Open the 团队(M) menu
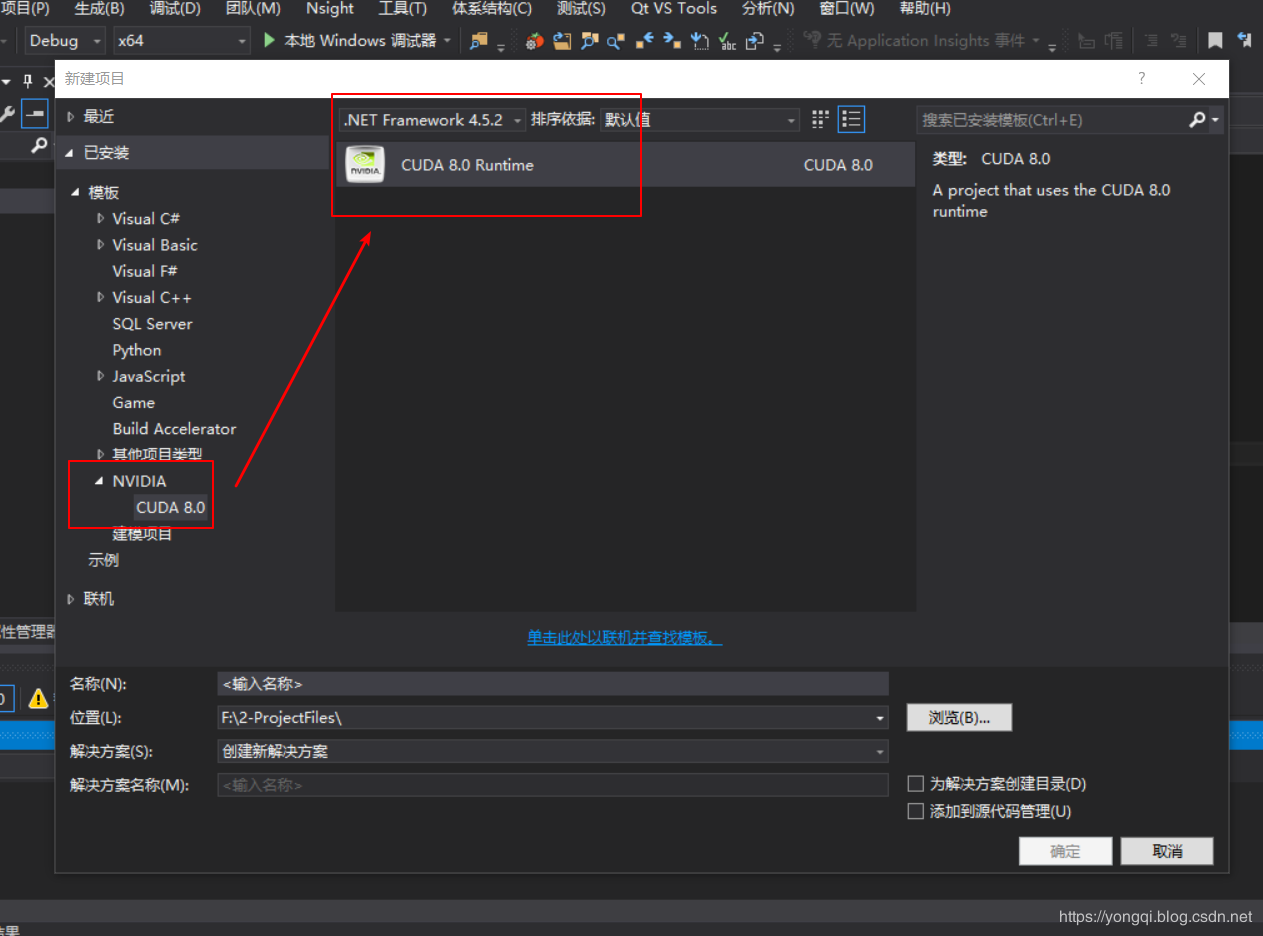Screen dimensions: 1263x936 [253, 9]
